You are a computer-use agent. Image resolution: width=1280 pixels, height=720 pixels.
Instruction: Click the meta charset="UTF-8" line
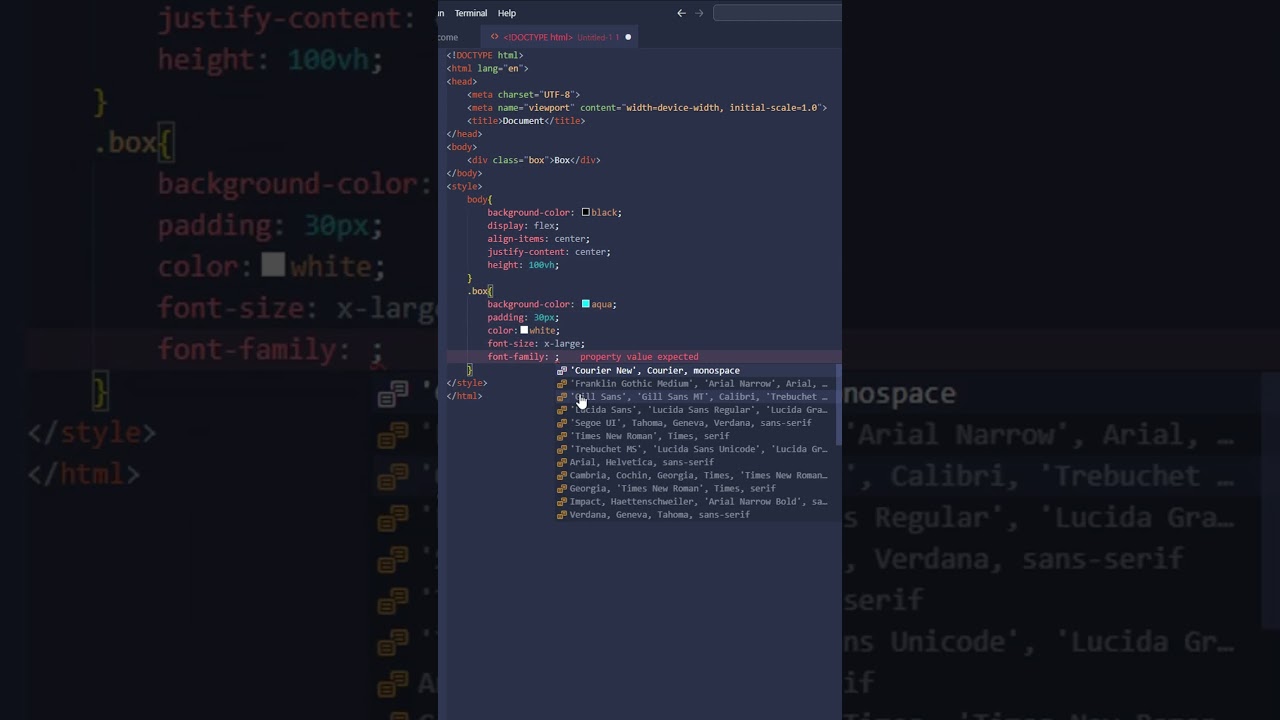coord(523,95)
